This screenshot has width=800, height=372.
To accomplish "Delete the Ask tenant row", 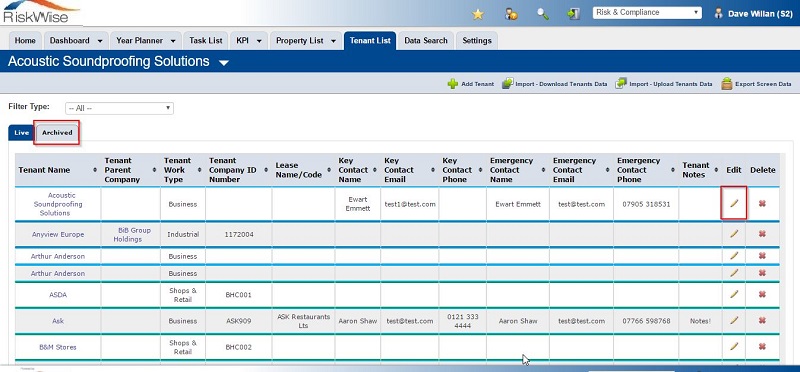I will pos(762,320).
